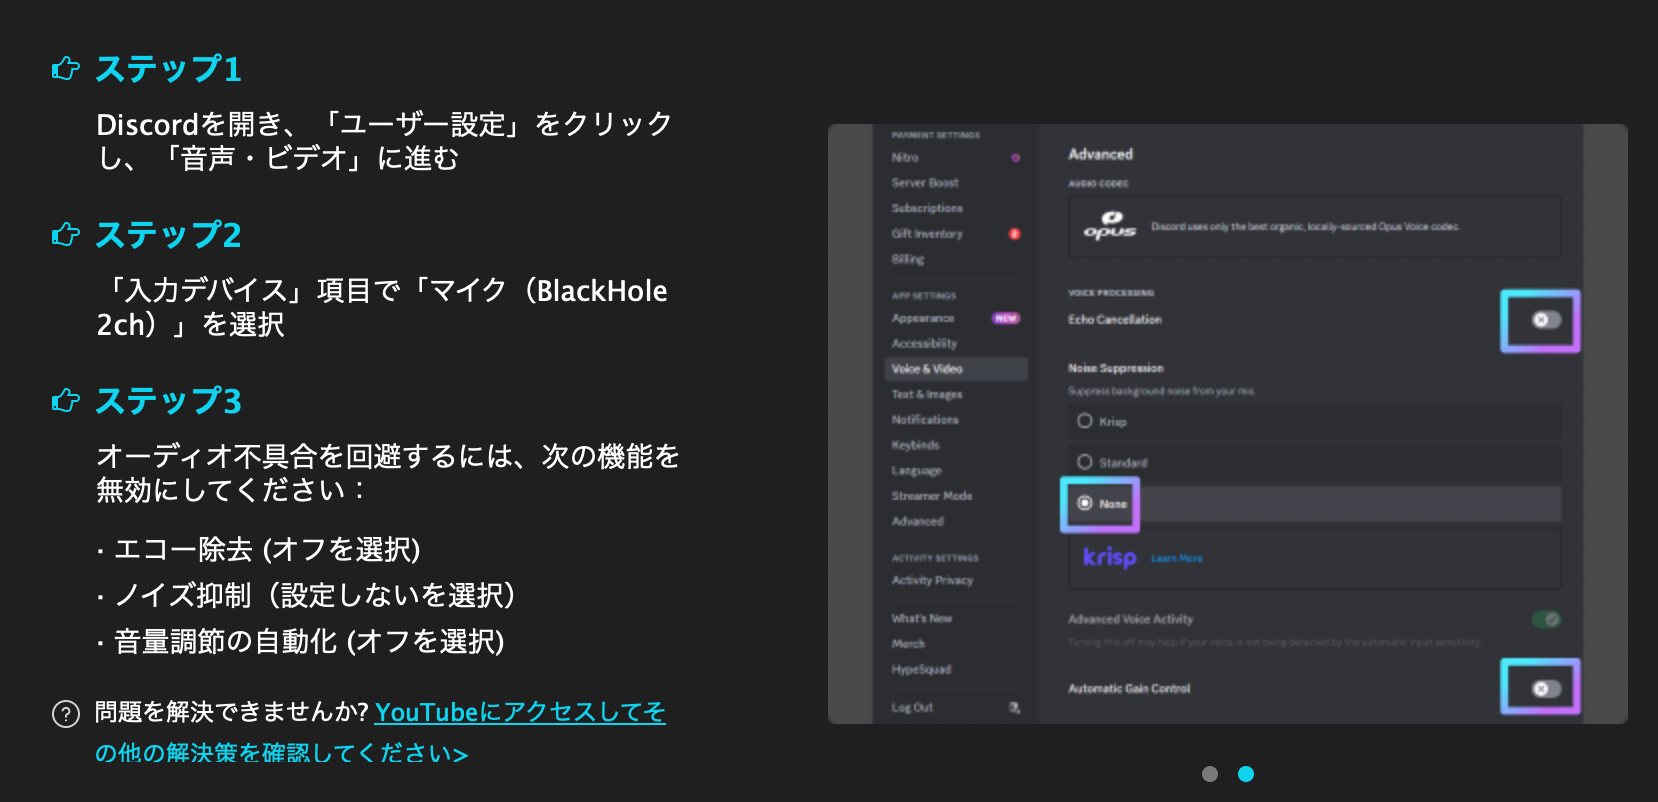The height and width of the screenshot is (802, 1658).
Task: Switch to the first carousel slide dot
Action: click(x=1210, y=774)
